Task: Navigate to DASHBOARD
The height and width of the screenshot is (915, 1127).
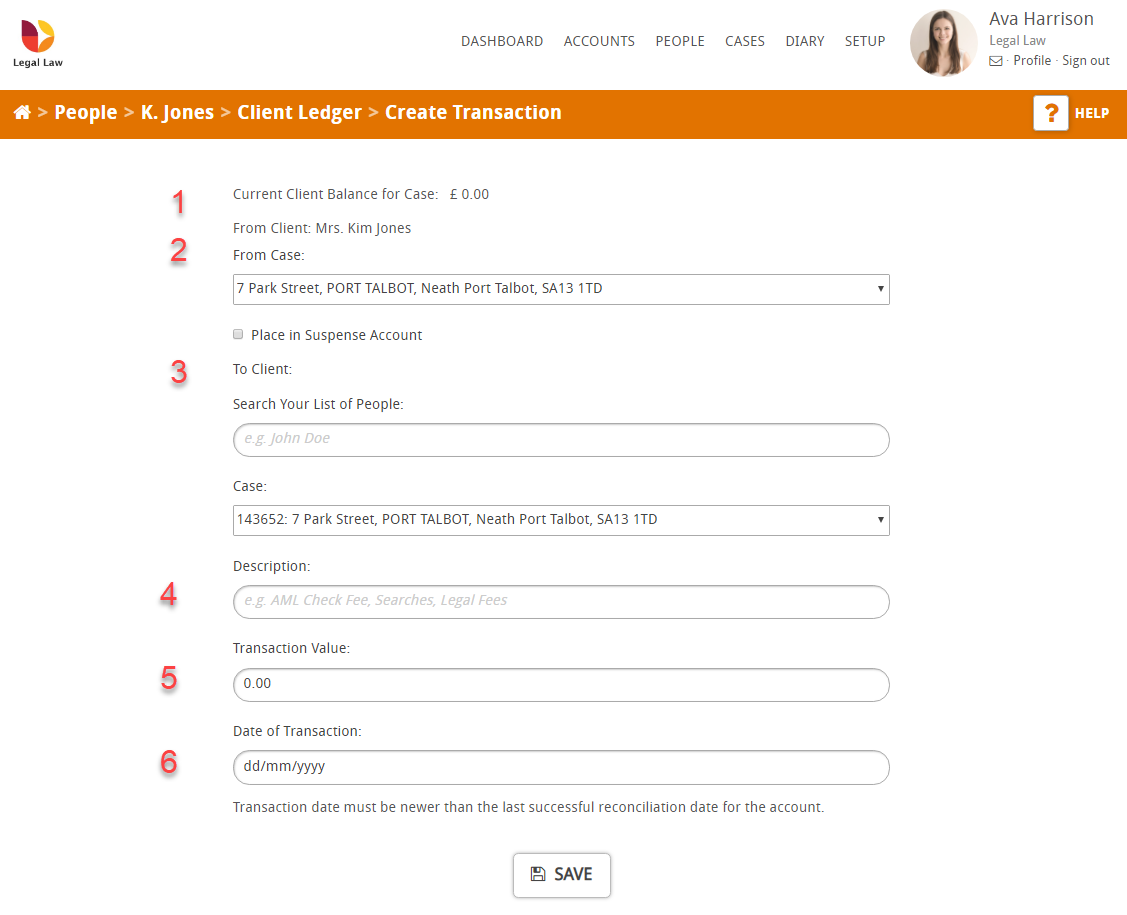Action: [x=502, y=41]
